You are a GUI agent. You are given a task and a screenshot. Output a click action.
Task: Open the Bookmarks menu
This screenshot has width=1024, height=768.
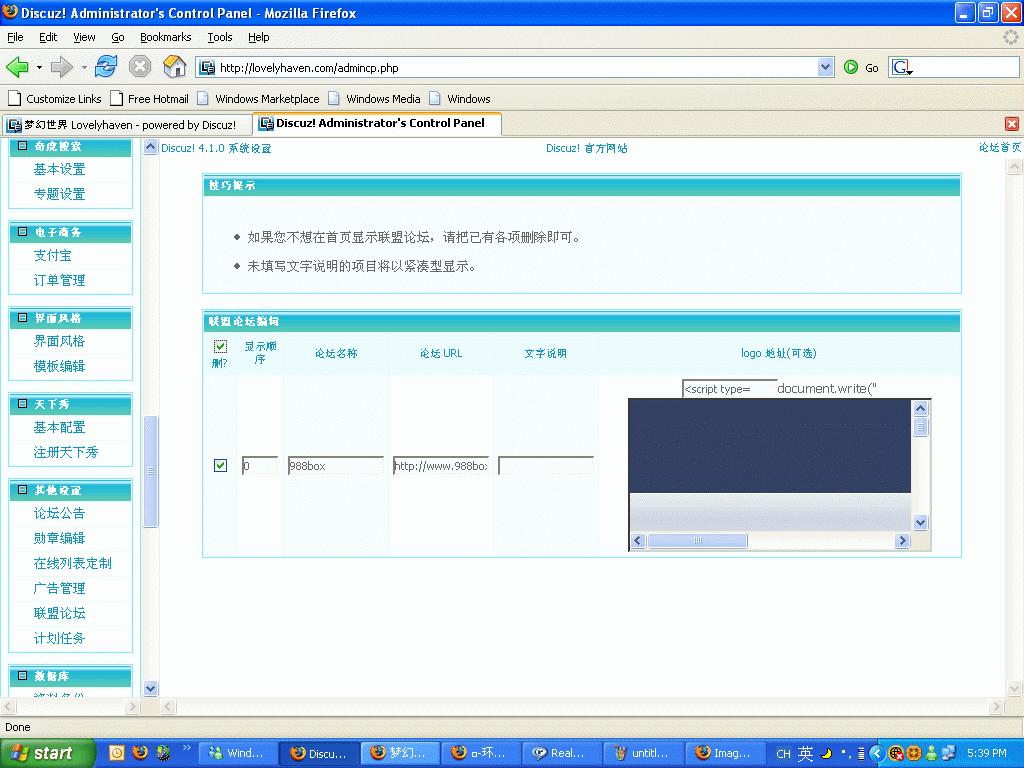click(x=165, y=37)
